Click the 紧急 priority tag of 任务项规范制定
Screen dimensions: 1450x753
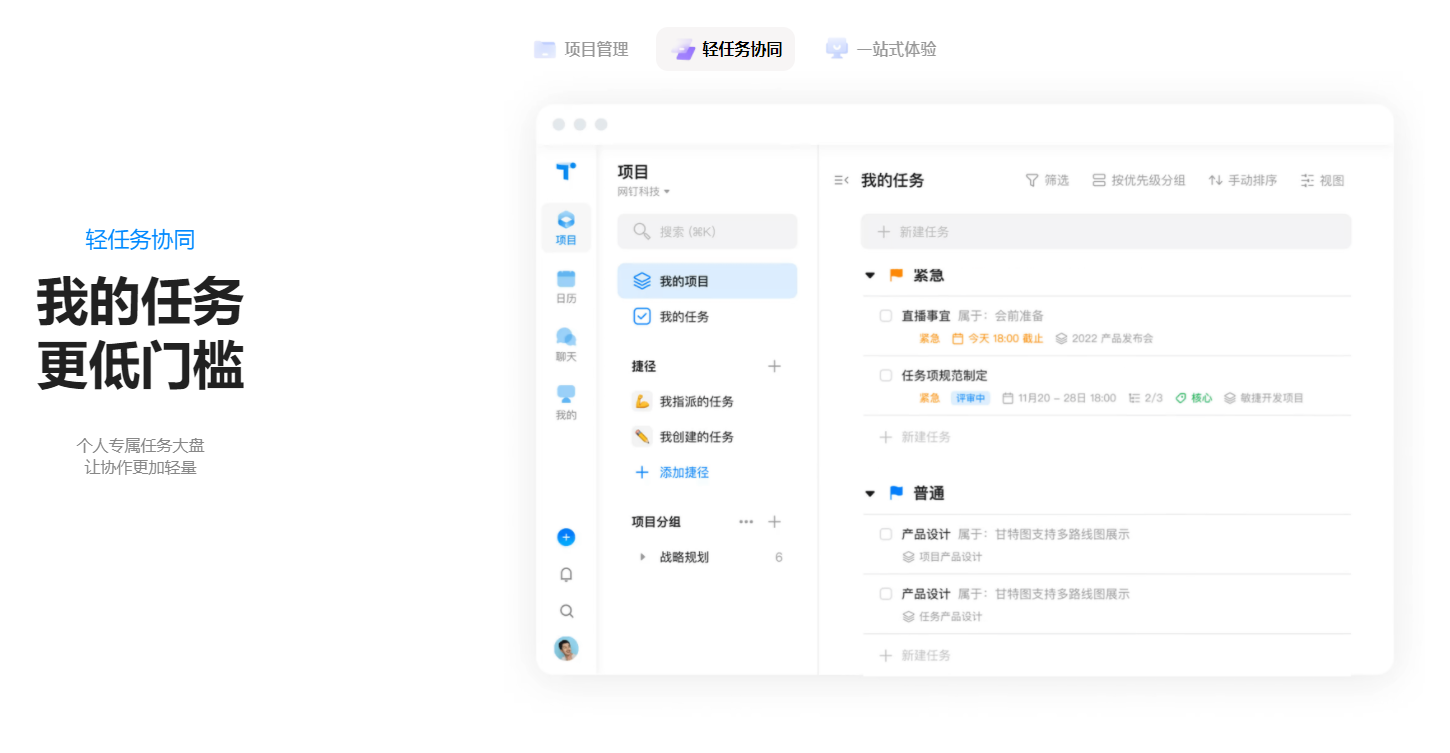click(930, 398)
